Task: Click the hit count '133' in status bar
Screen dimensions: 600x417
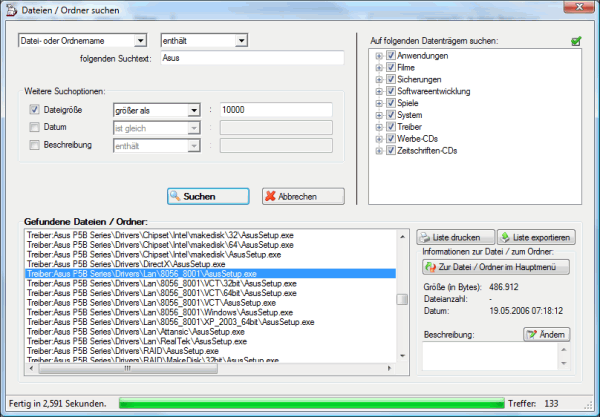Action: point(551,404)
